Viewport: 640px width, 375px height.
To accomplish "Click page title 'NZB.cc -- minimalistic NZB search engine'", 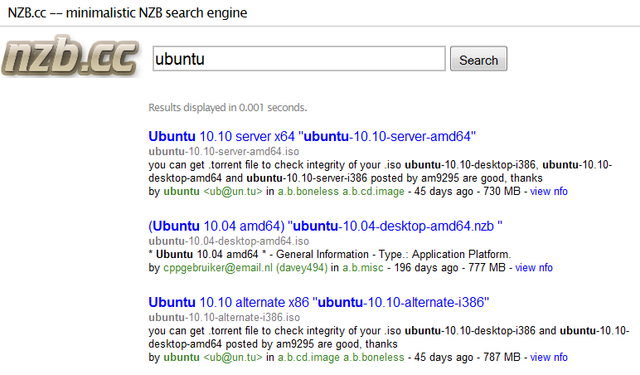I will [x=127, y=13].
